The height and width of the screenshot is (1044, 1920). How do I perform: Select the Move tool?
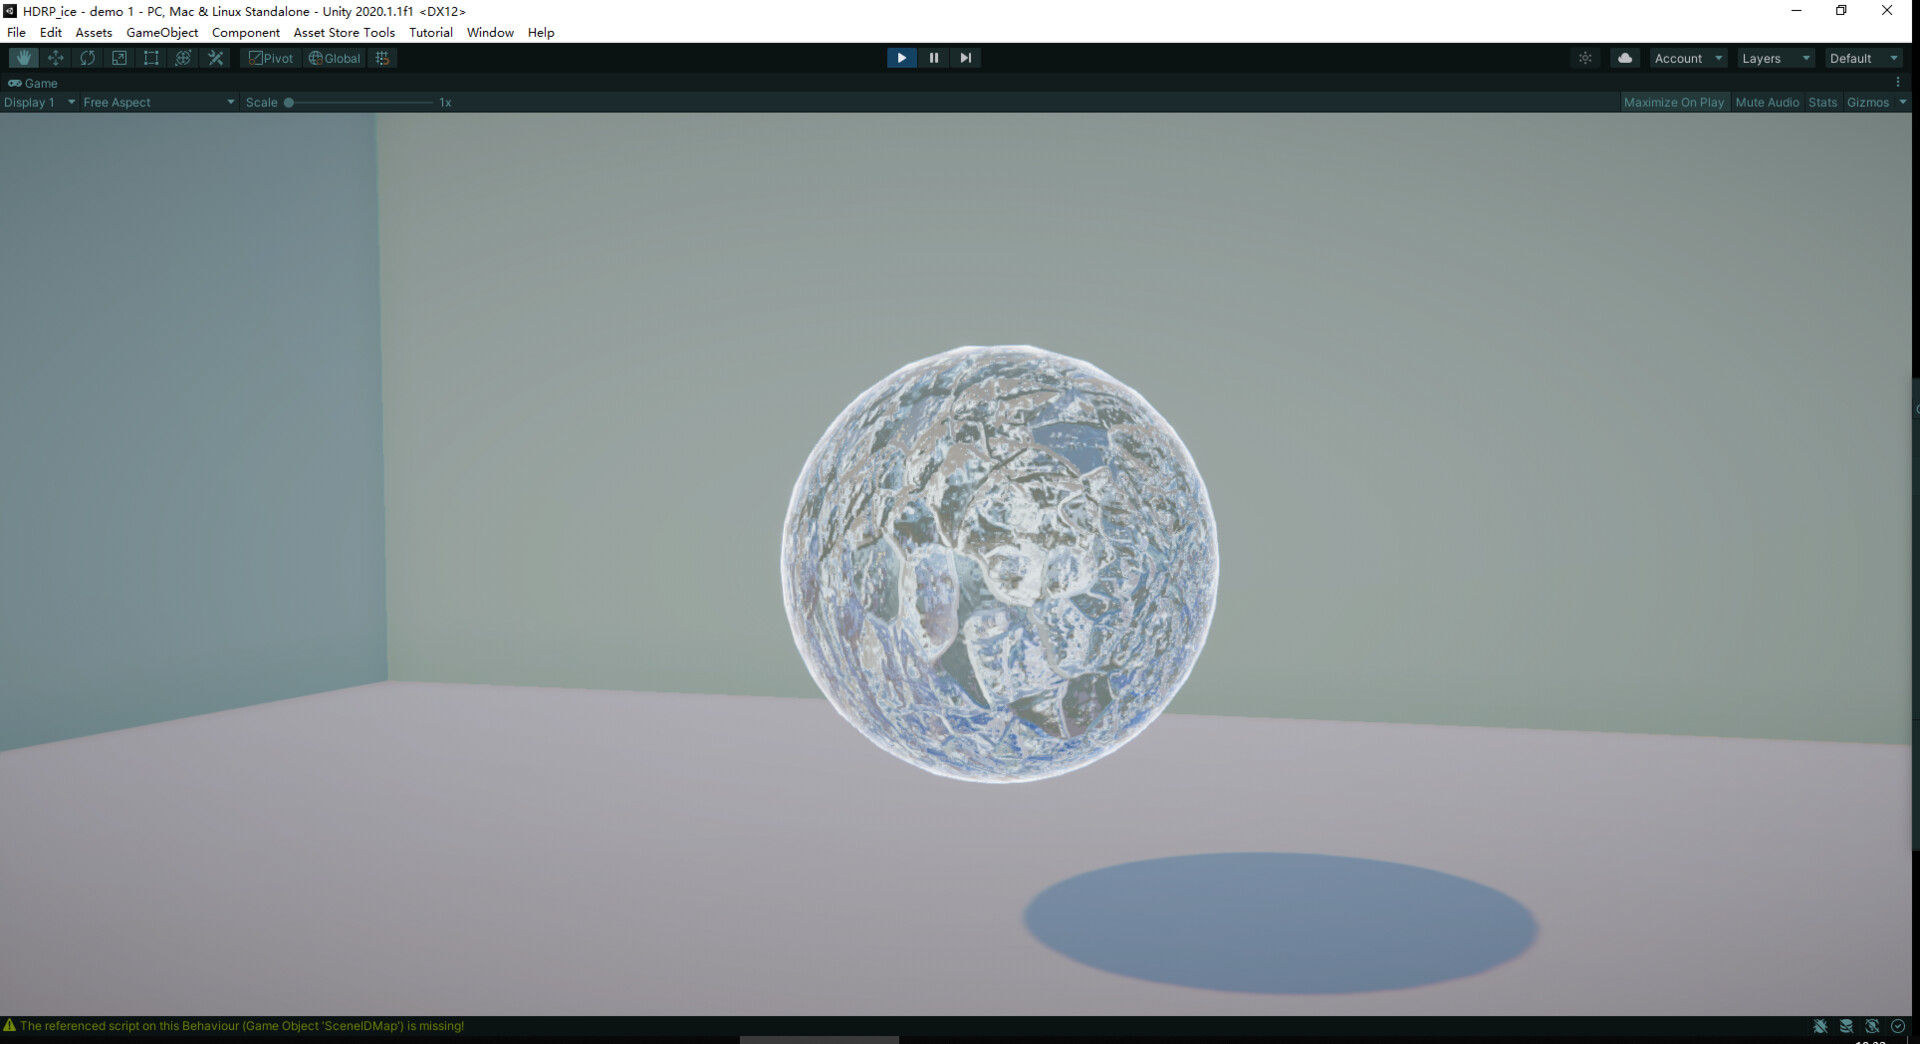tap(55, 57)
